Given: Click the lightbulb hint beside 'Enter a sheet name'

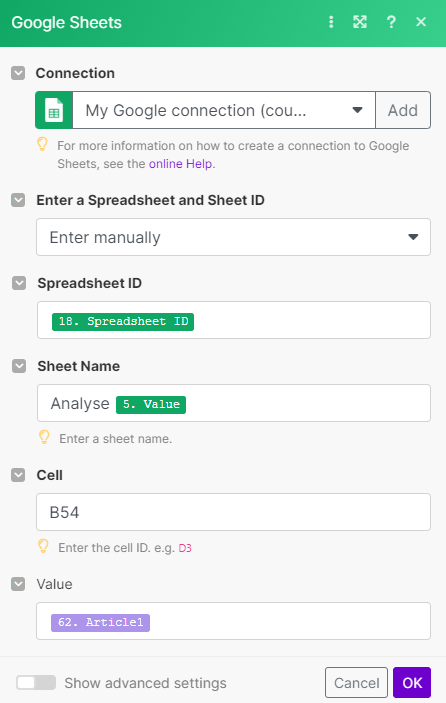Looking at the screenshot, I should [x=44, y=437].
